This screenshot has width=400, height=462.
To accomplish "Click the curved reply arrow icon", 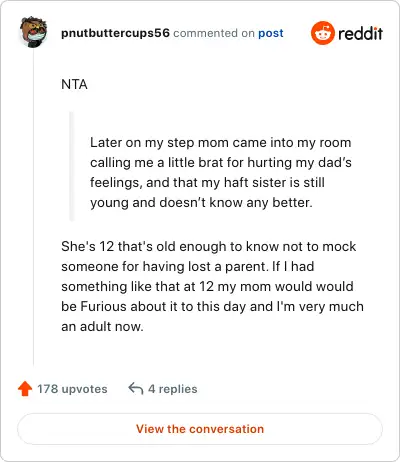I will click(136, 389).
